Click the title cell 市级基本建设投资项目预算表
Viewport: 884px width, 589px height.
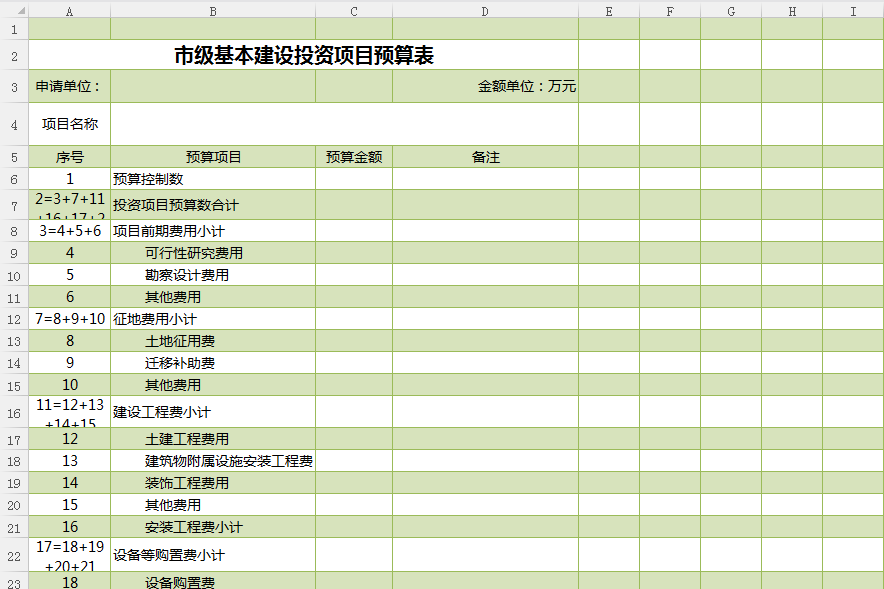tap(304, 55)
